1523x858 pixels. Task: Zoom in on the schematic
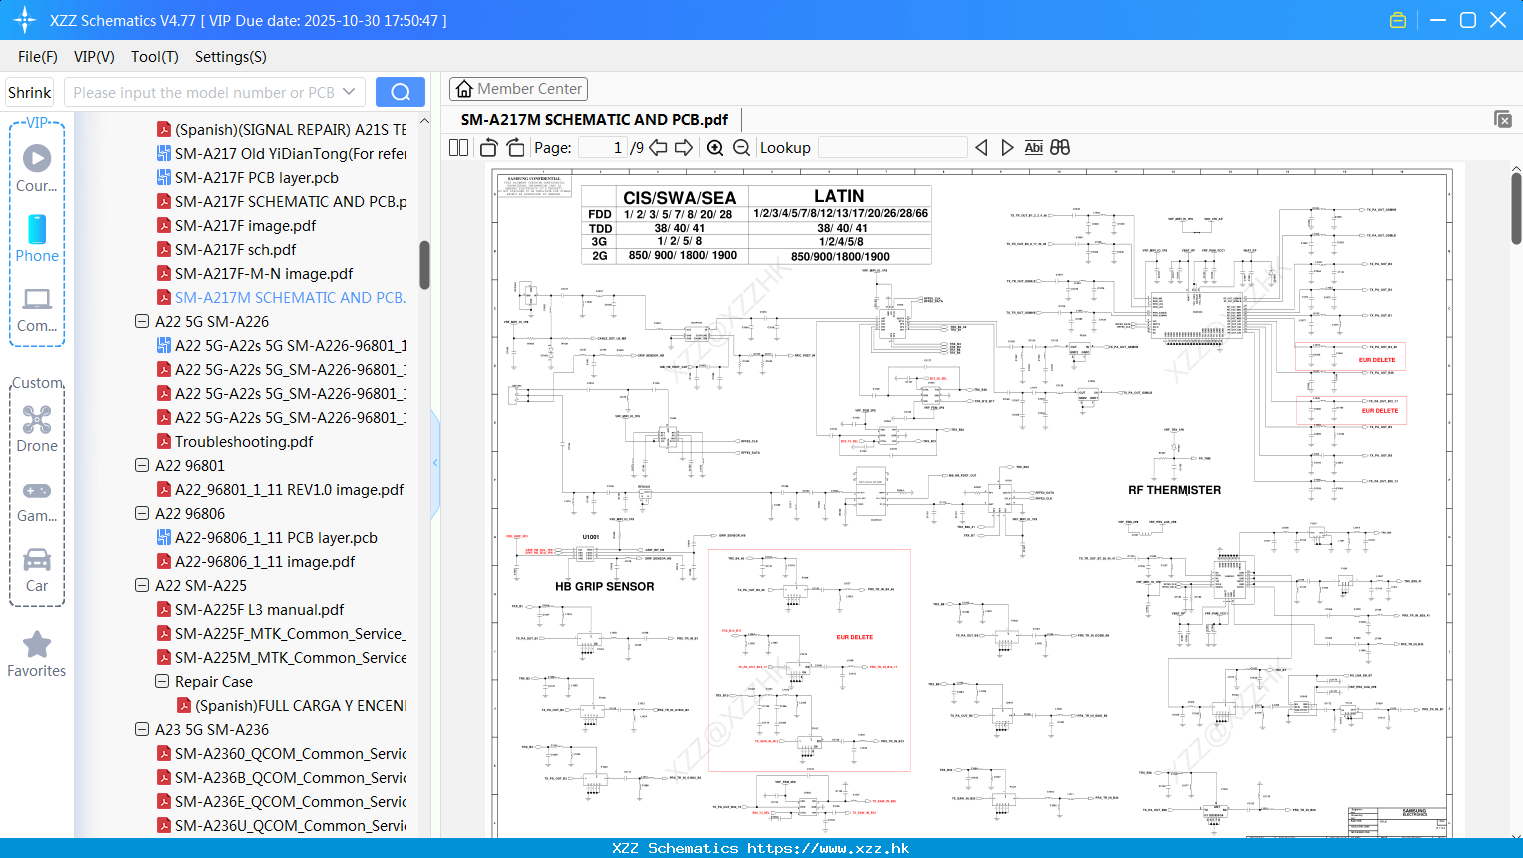tap(715, 148)
